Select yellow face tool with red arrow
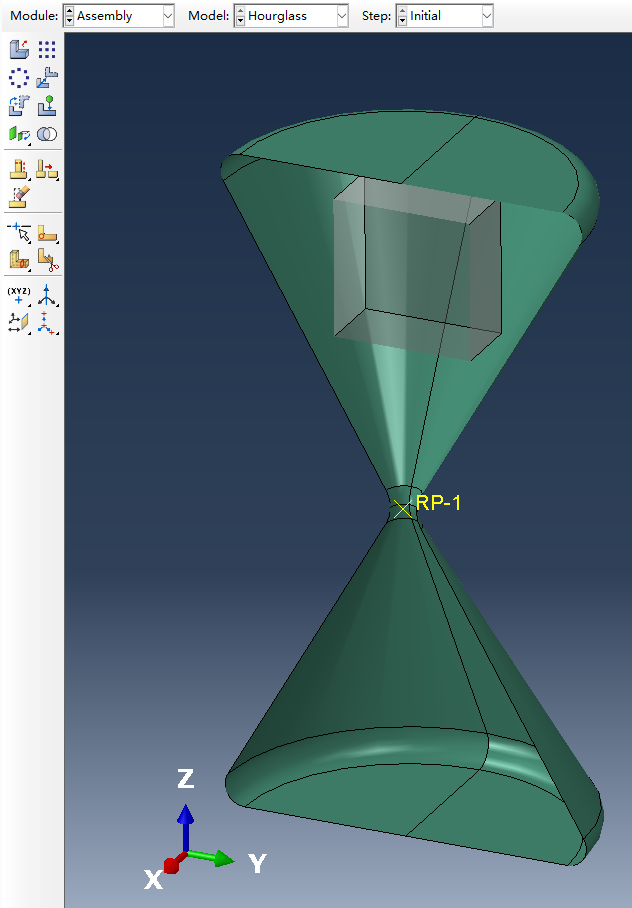 [x=47, y=169]
